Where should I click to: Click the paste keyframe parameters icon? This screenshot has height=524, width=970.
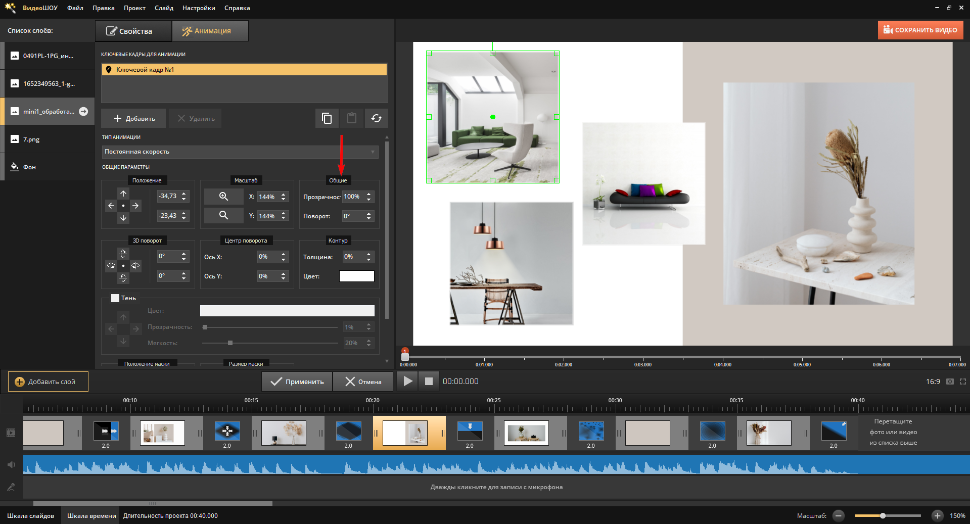pyautogui.click(x=351, y=118)
